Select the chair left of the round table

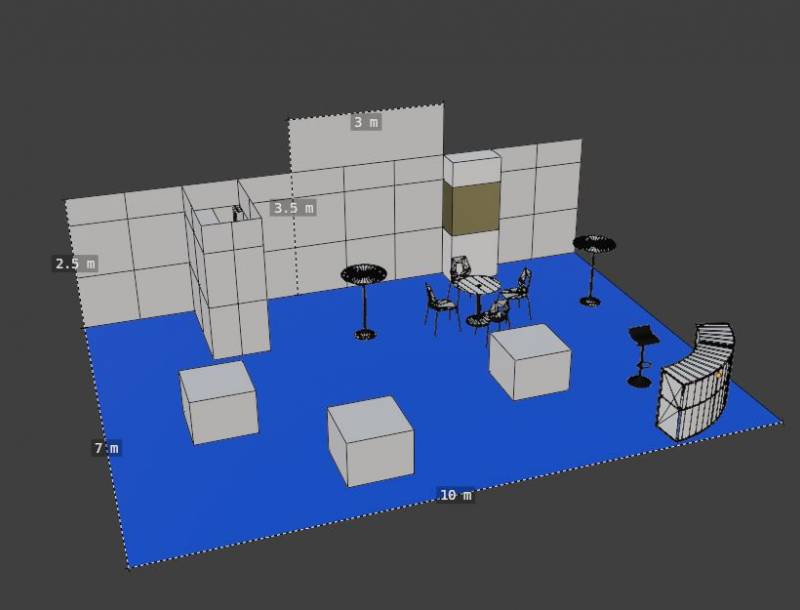440,307
